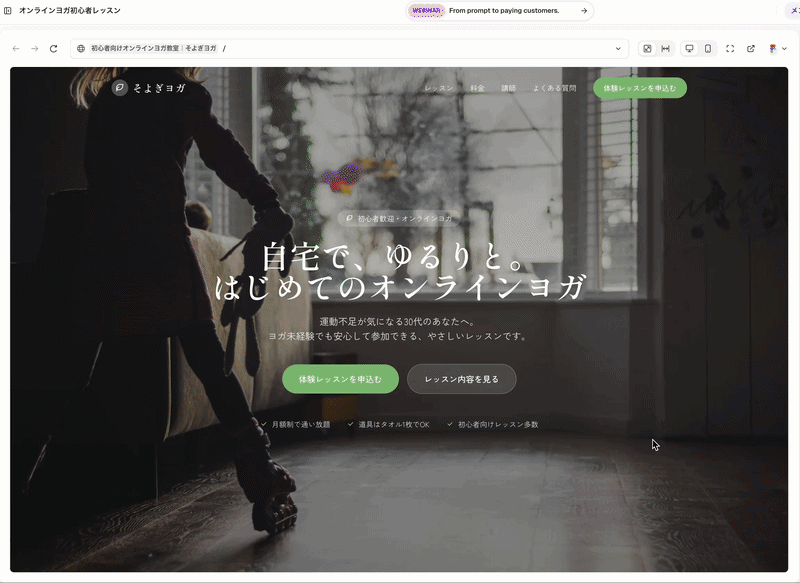
Task: Click header 体験レッスンを申込む button
Action: [640, 88]
